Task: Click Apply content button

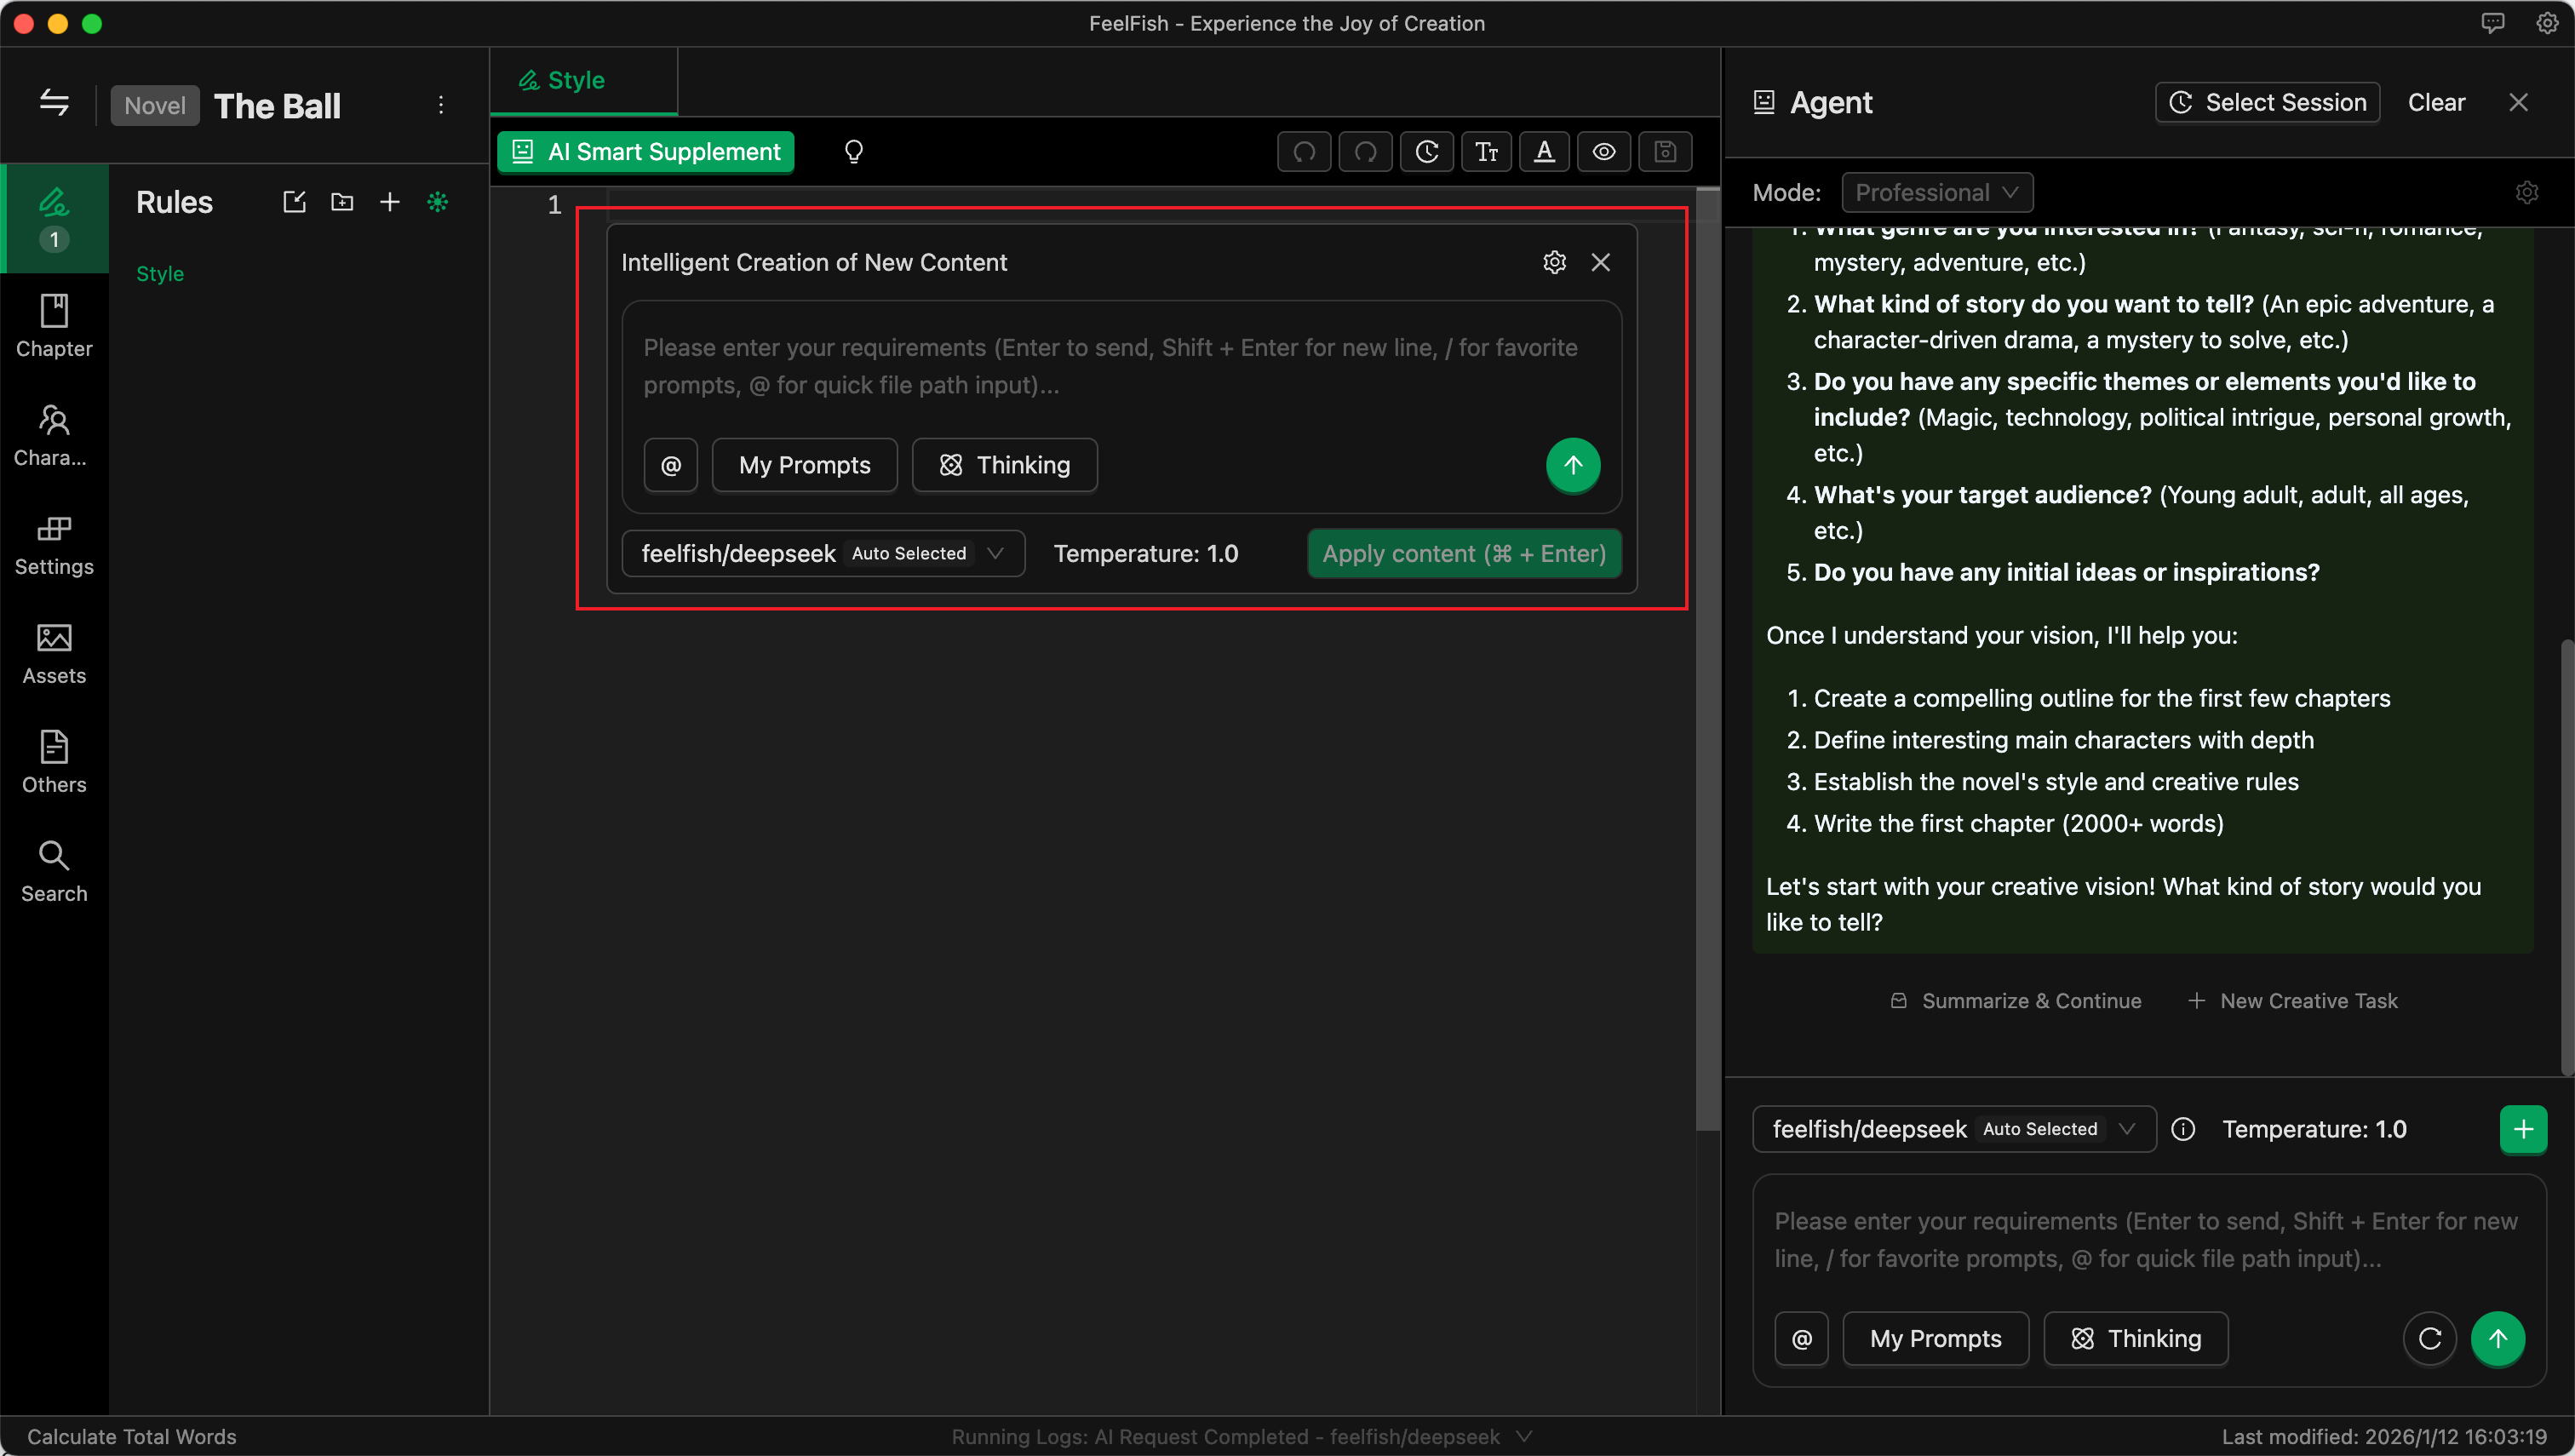Action: point(1463,553)
